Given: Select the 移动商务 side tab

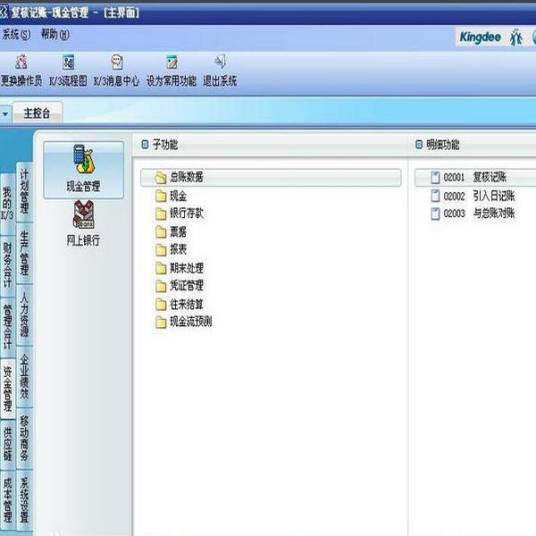Looking at the screenshot, I should pos(24,438).
